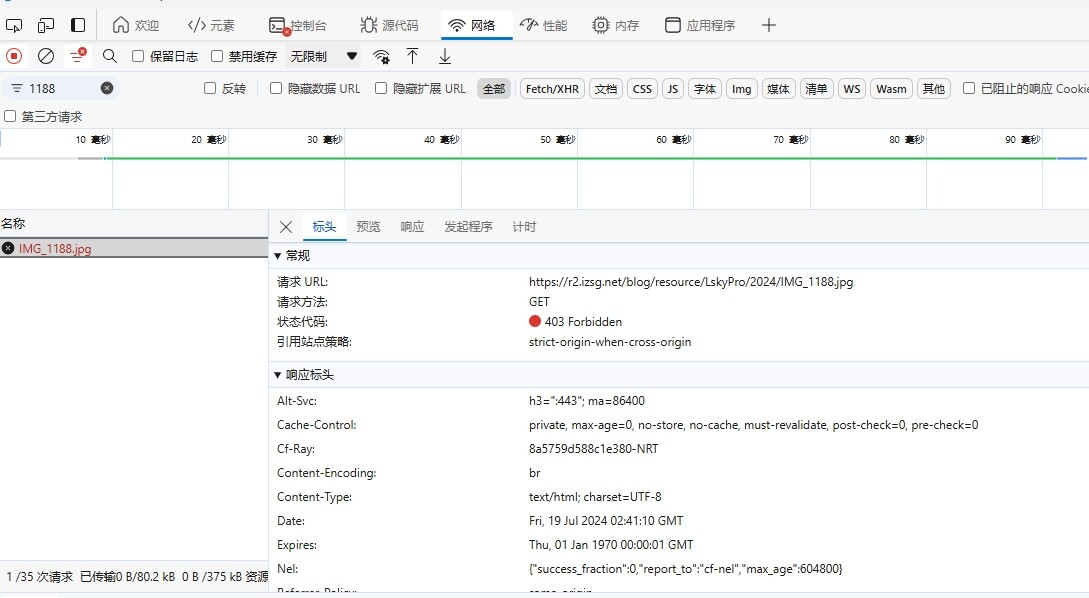Open network conditions wifi icon

click(381, 56)
